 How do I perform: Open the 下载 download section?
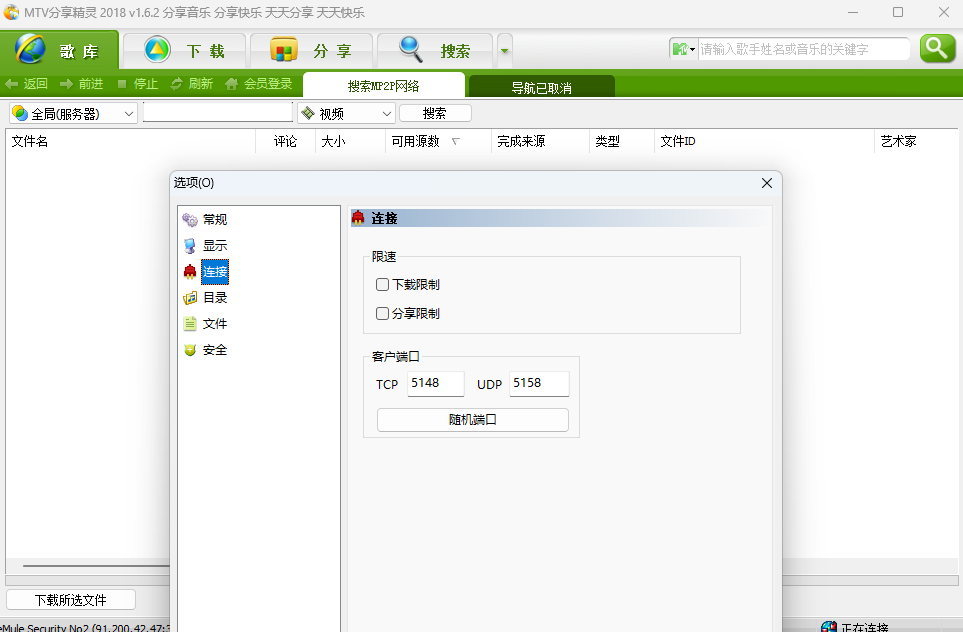184,50
